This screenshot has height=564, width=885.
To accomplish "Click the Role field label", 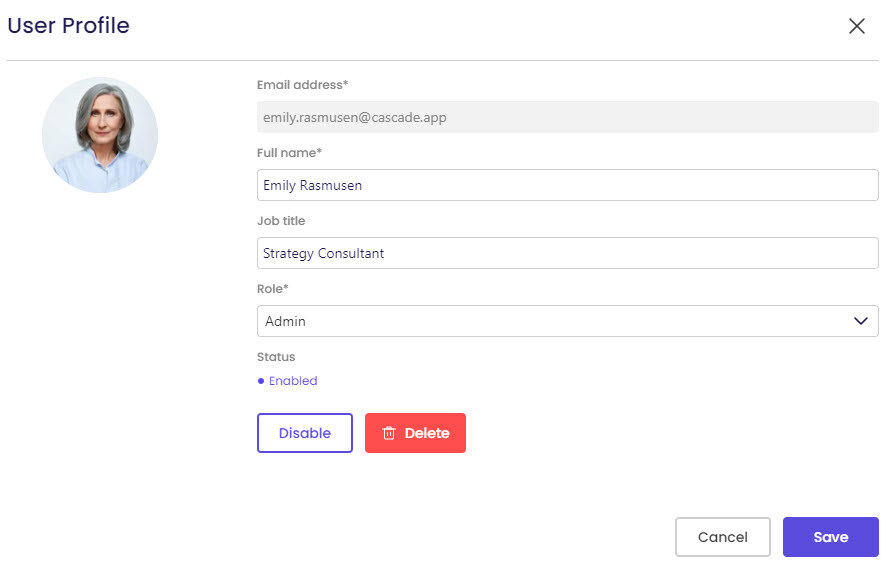I will click(x=273, y=289).
